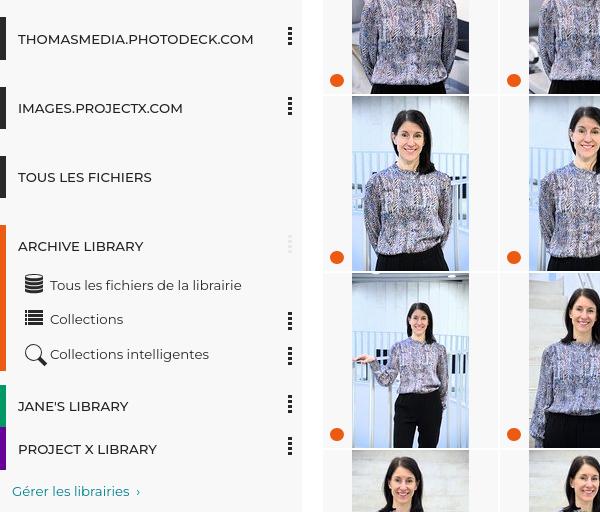
Task: Open the Collections three-dot menu
Action: (290, 321)
